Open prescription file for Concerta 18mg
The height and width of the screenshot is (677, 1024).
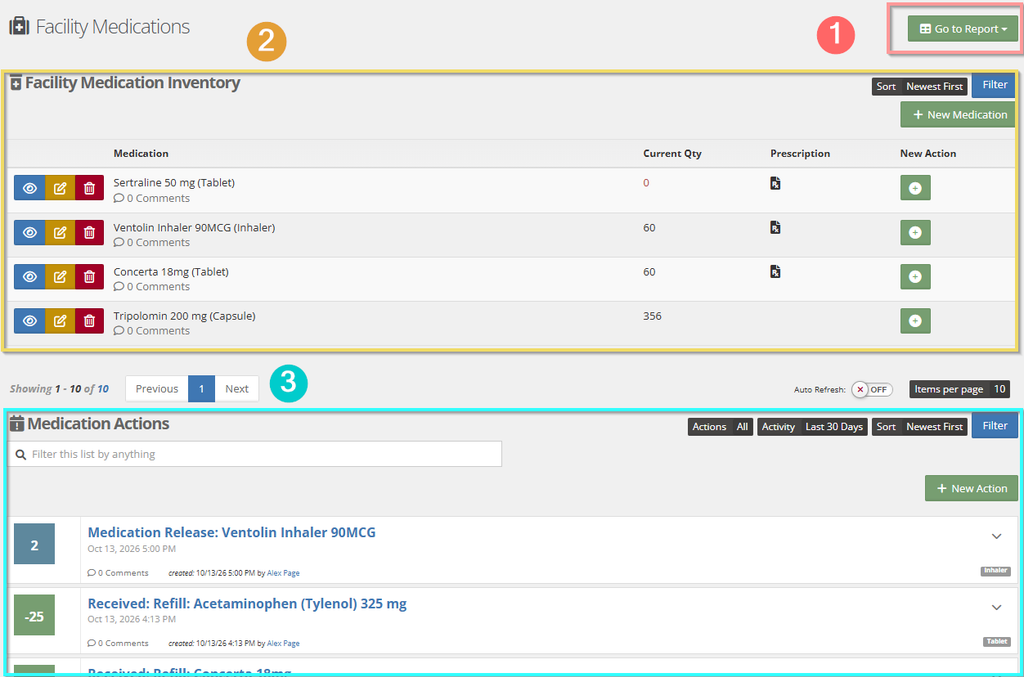click(x=775, y=272)
